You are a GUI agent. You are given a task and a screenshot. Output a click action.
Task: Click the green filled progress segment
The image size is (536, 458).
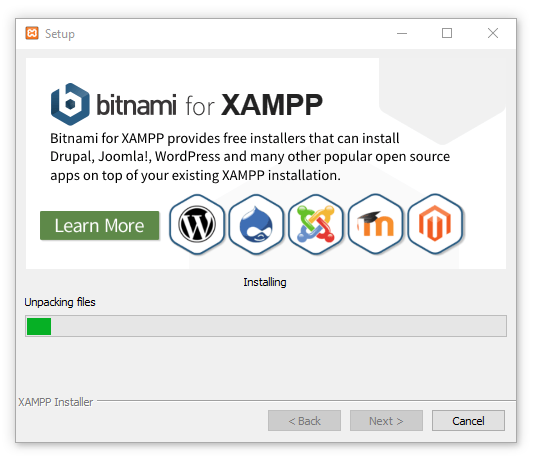click(39, 326)
